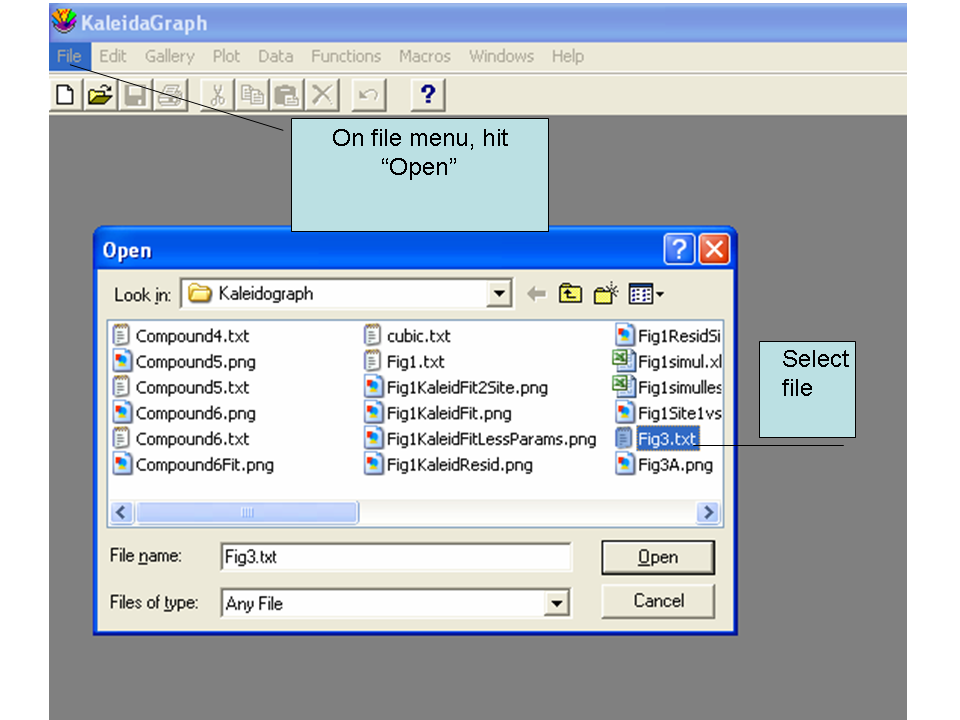Select Compound6.png in the file list
Screen dimensions: 960x720
(184, 413)
